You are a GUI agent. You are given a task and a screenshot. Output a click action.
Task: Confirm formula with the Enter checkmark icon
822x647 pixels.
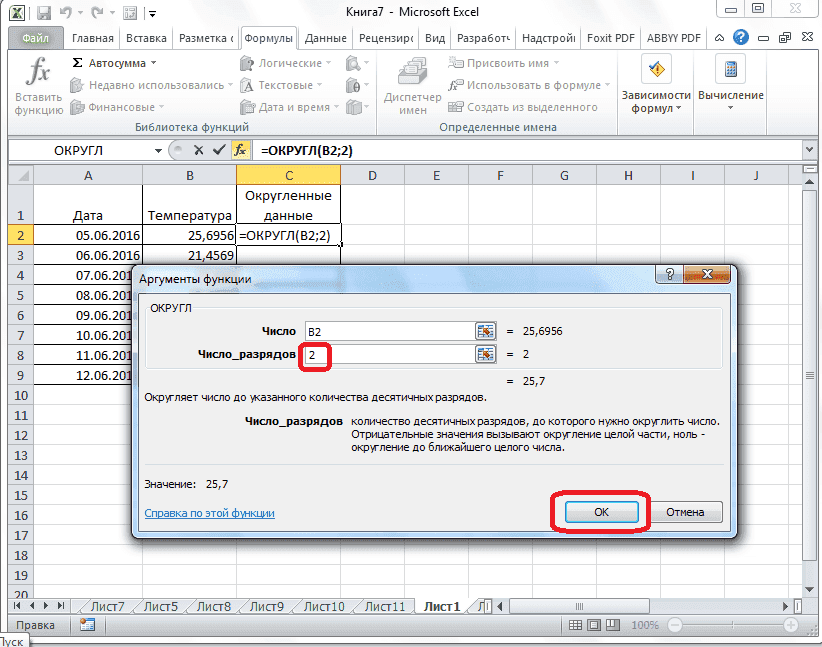tap(221, 148)
